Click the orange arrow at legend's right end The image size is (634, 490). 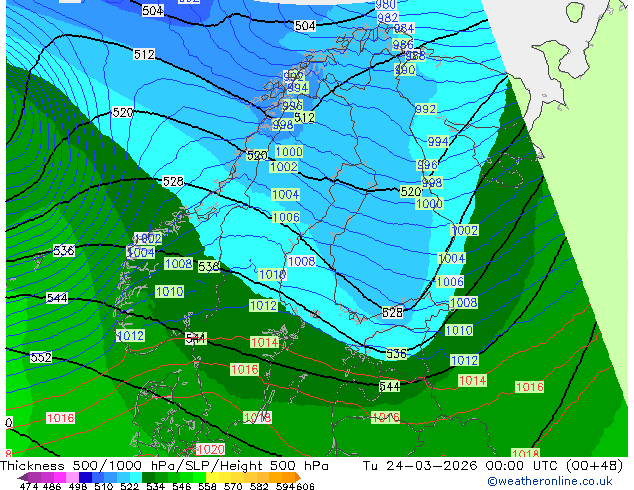coord(298,477)
